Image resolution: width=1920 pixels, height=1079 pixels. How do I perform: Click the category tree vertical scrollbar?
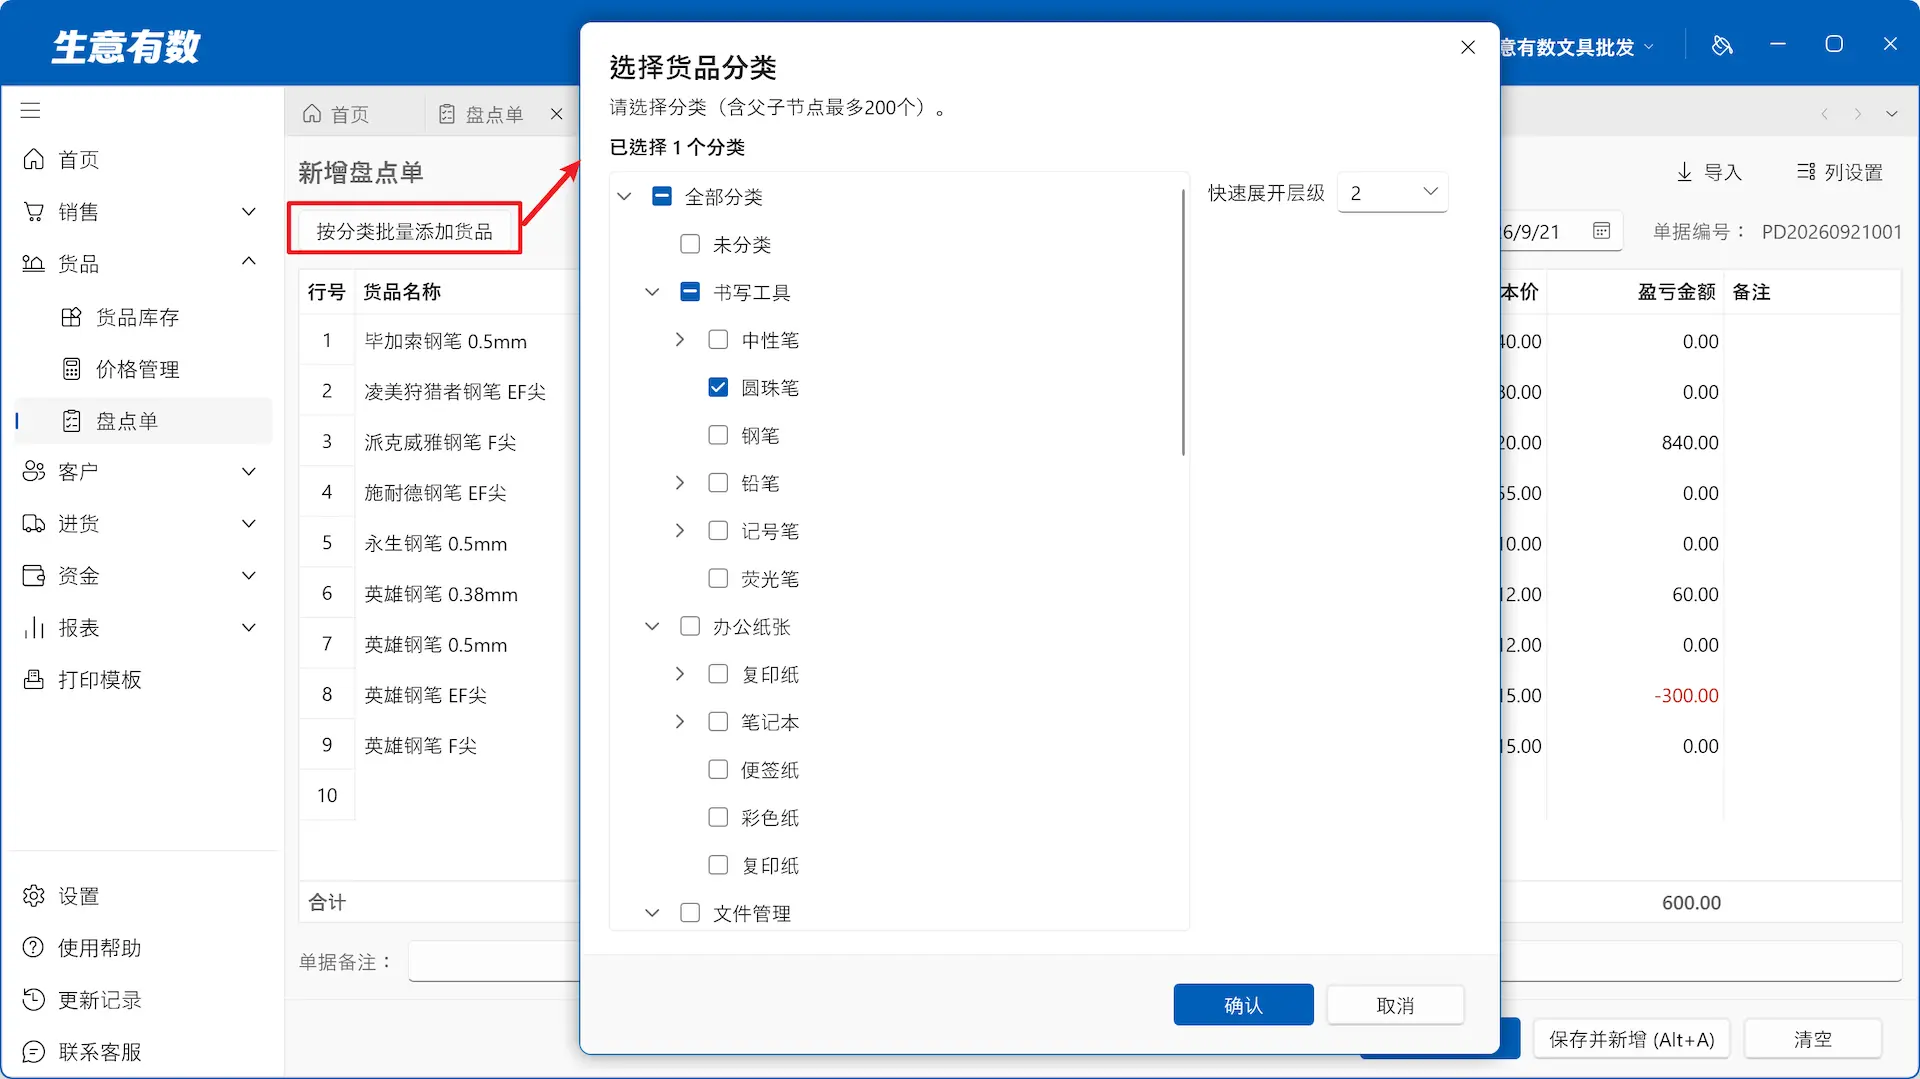click(1183, 322)
